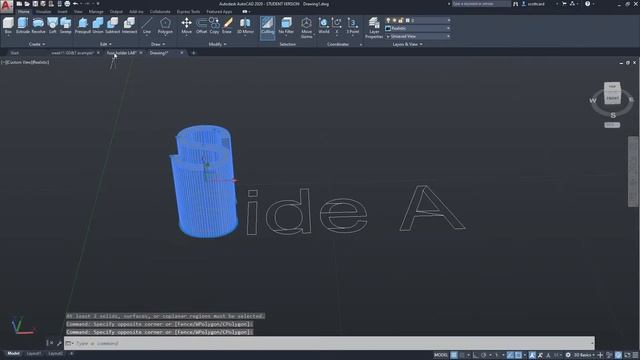
Task: Switch to the Express Tools ribbon tab
Action: point(188,12)
